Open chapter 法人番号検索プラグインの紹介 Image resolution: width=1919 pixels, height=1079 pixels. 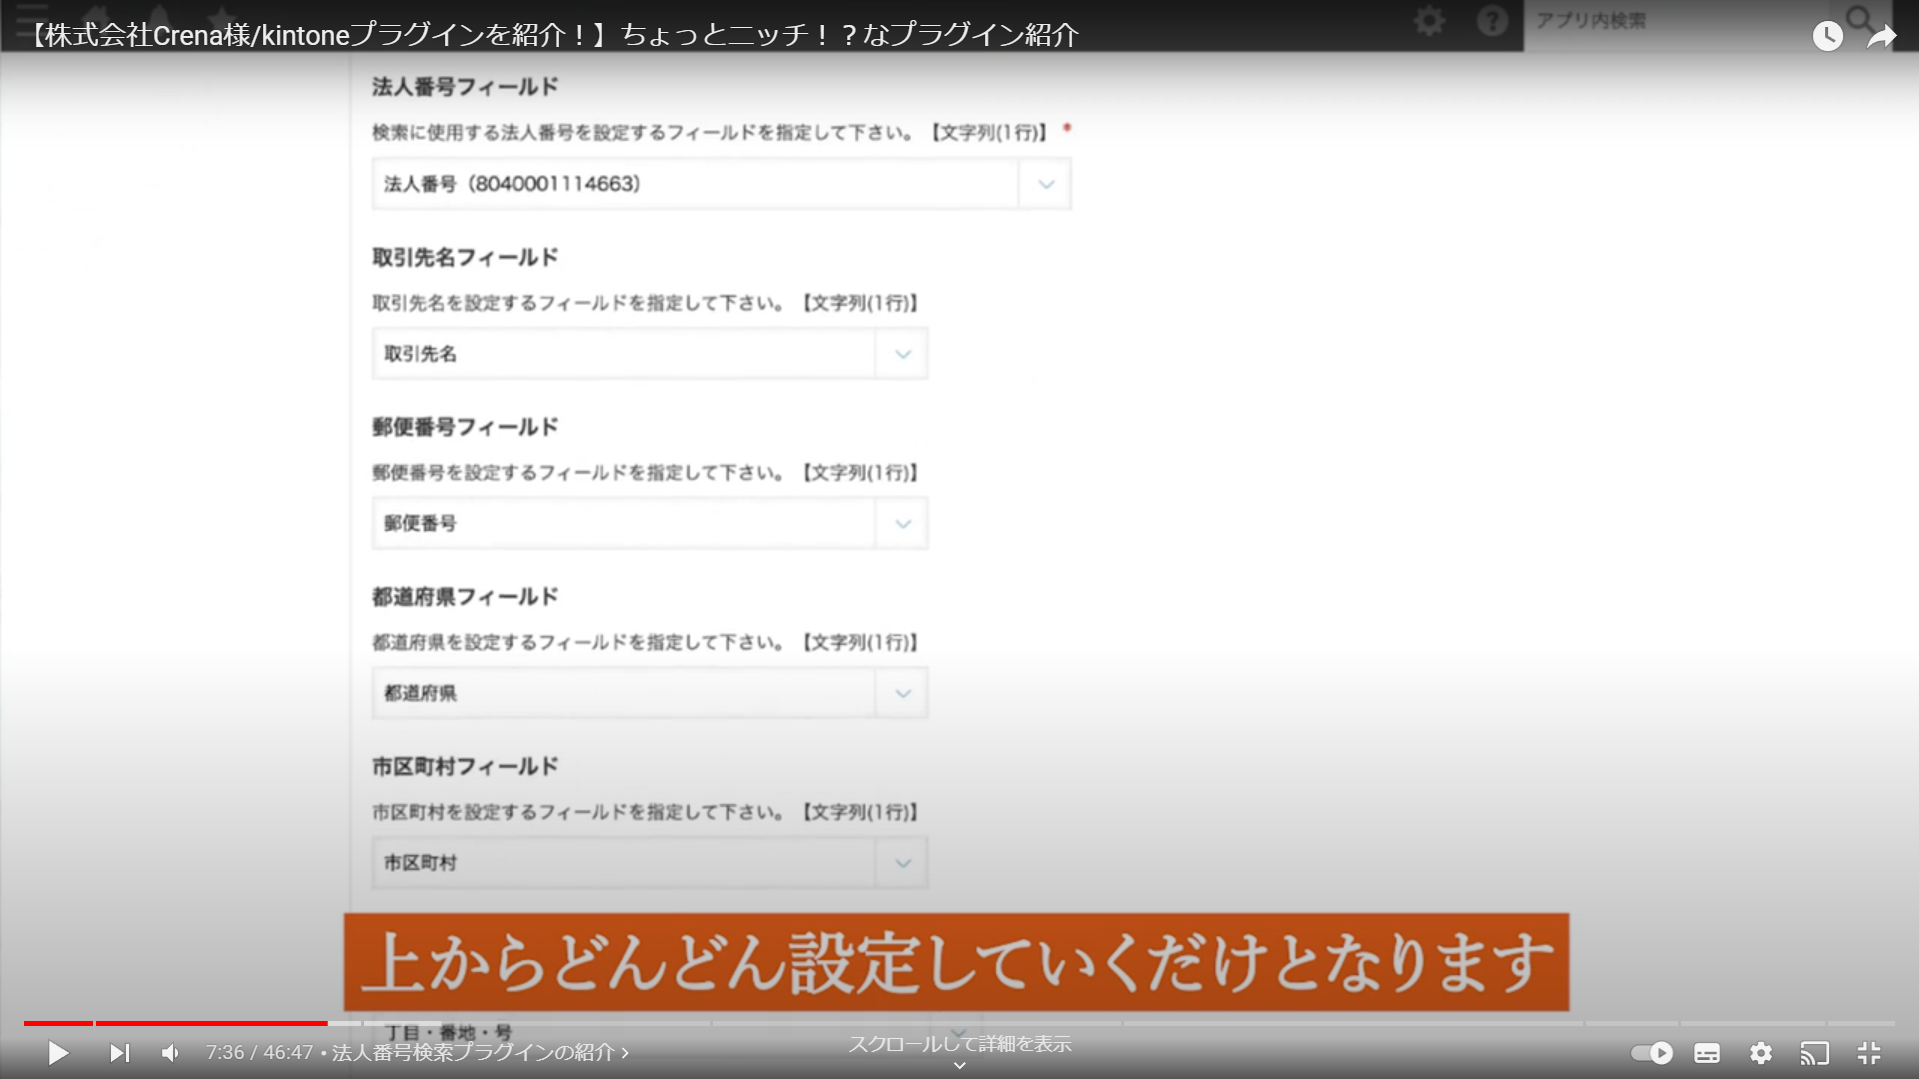pyautogui.click(x=480, y=1052)
